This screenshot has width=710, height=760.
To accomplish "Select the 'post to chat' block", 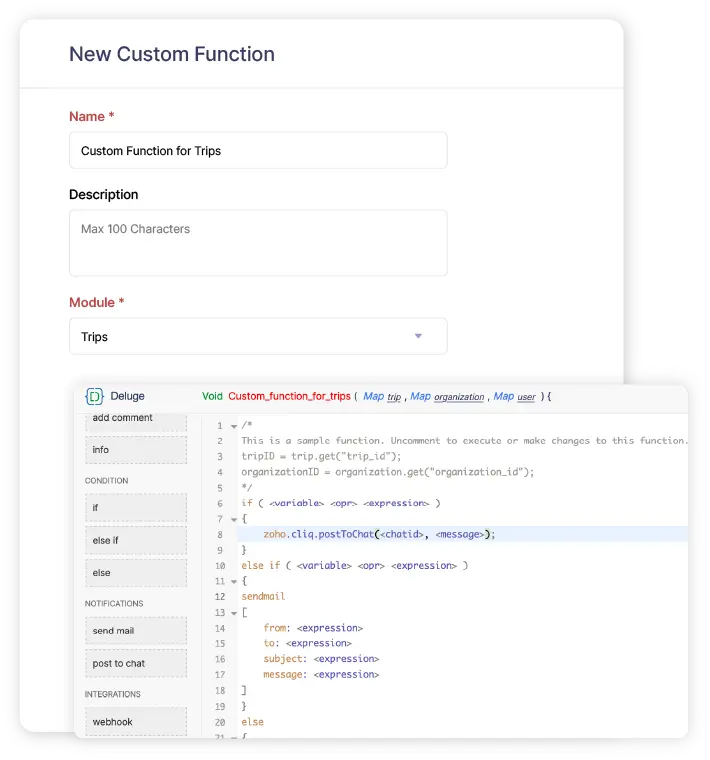I will pos(136,663).
